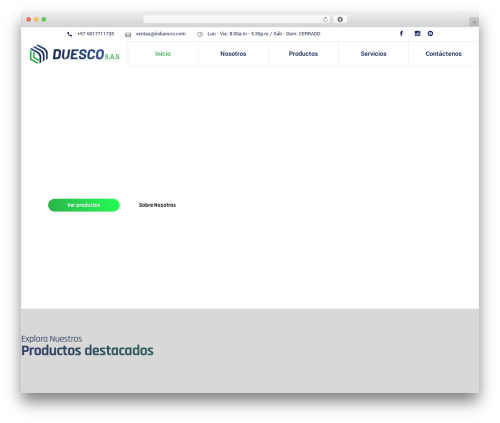Click the green maximize window button

(44, 19)
